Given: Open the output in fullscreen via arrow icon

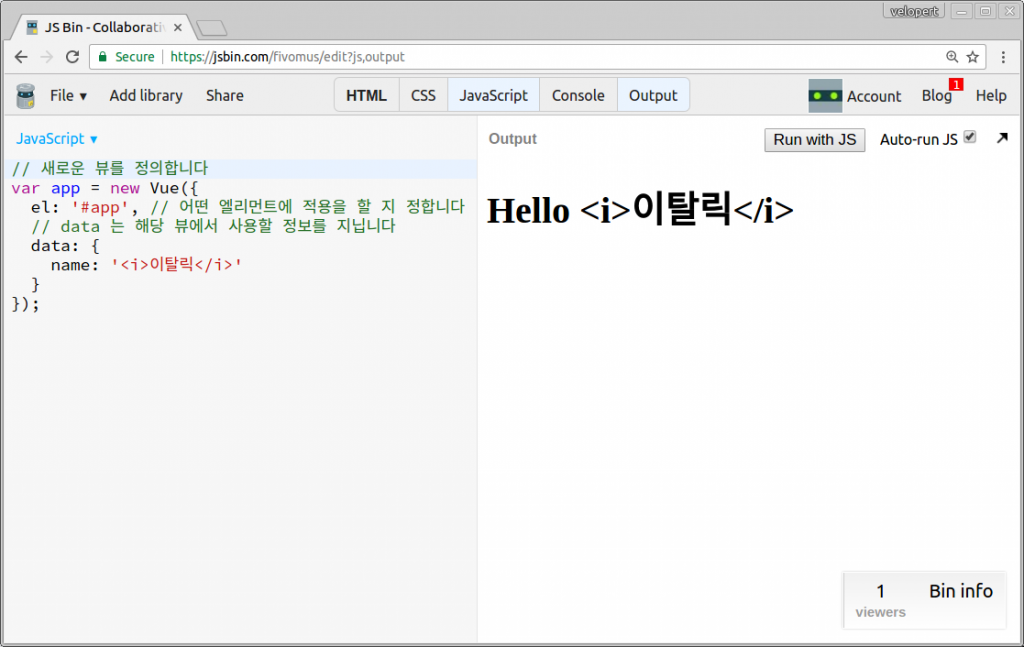Looking at the screenshot, I should pyautogui.click(x=1002, y=139).
